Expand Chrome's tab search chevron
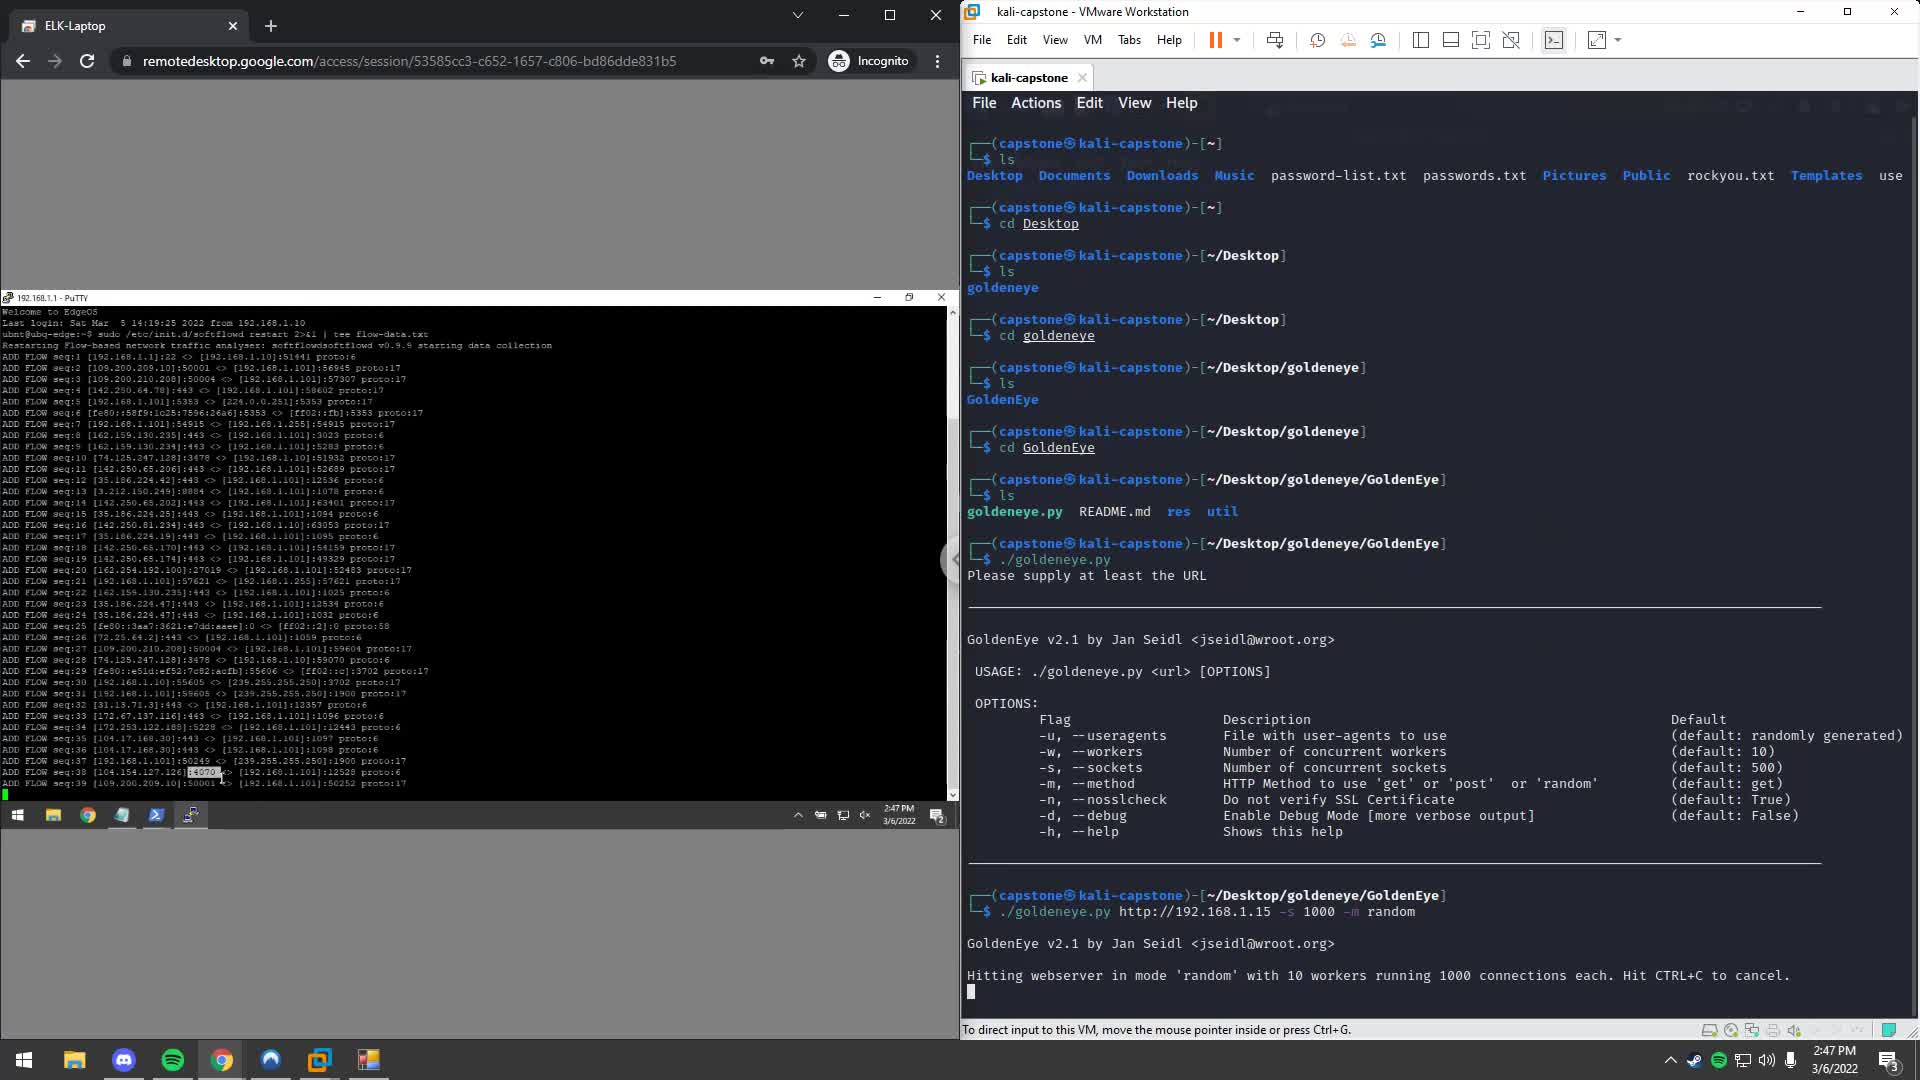The height and width of the screenshot is (1080, 1920). pos(797,15)
